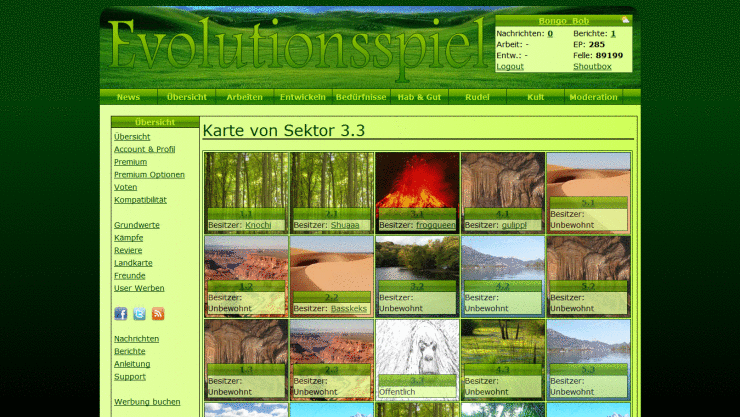The image size is (740, 417).
Task: Open the Kämpfe link
Action: (x=128, y=238)
